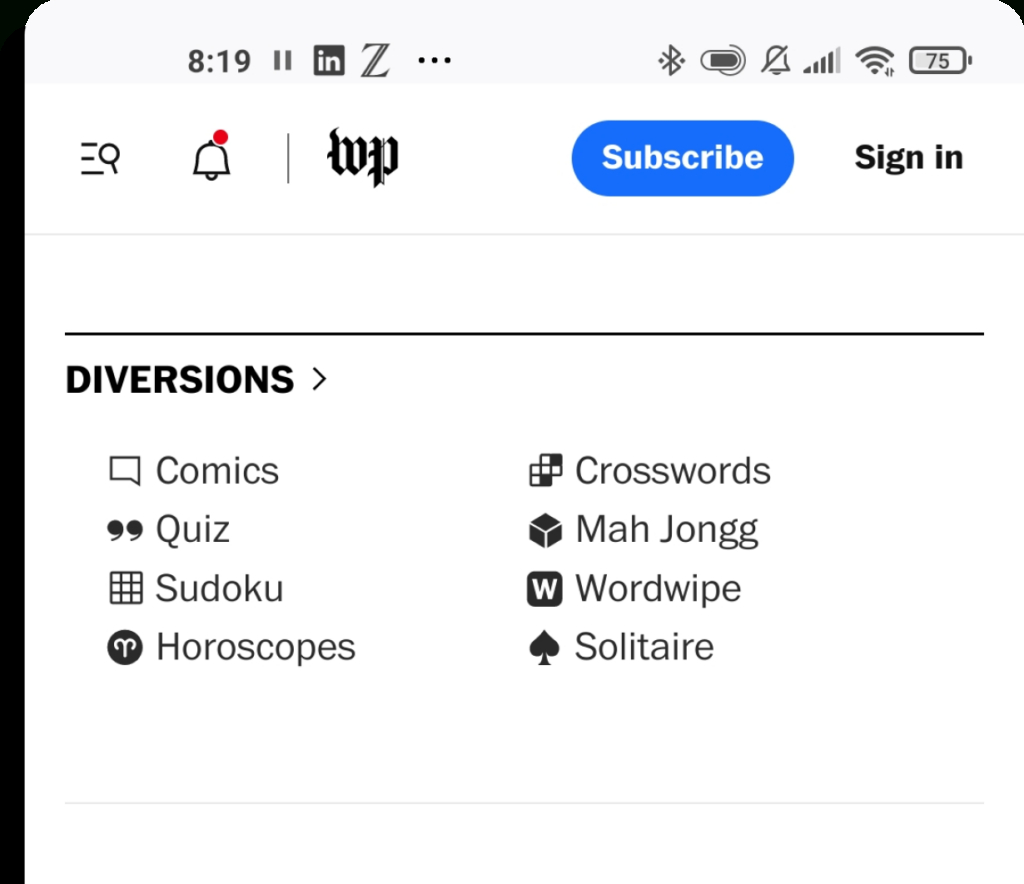Click the Mah Jongg cube icon
1024x884 pixels.
coord(545,530)
